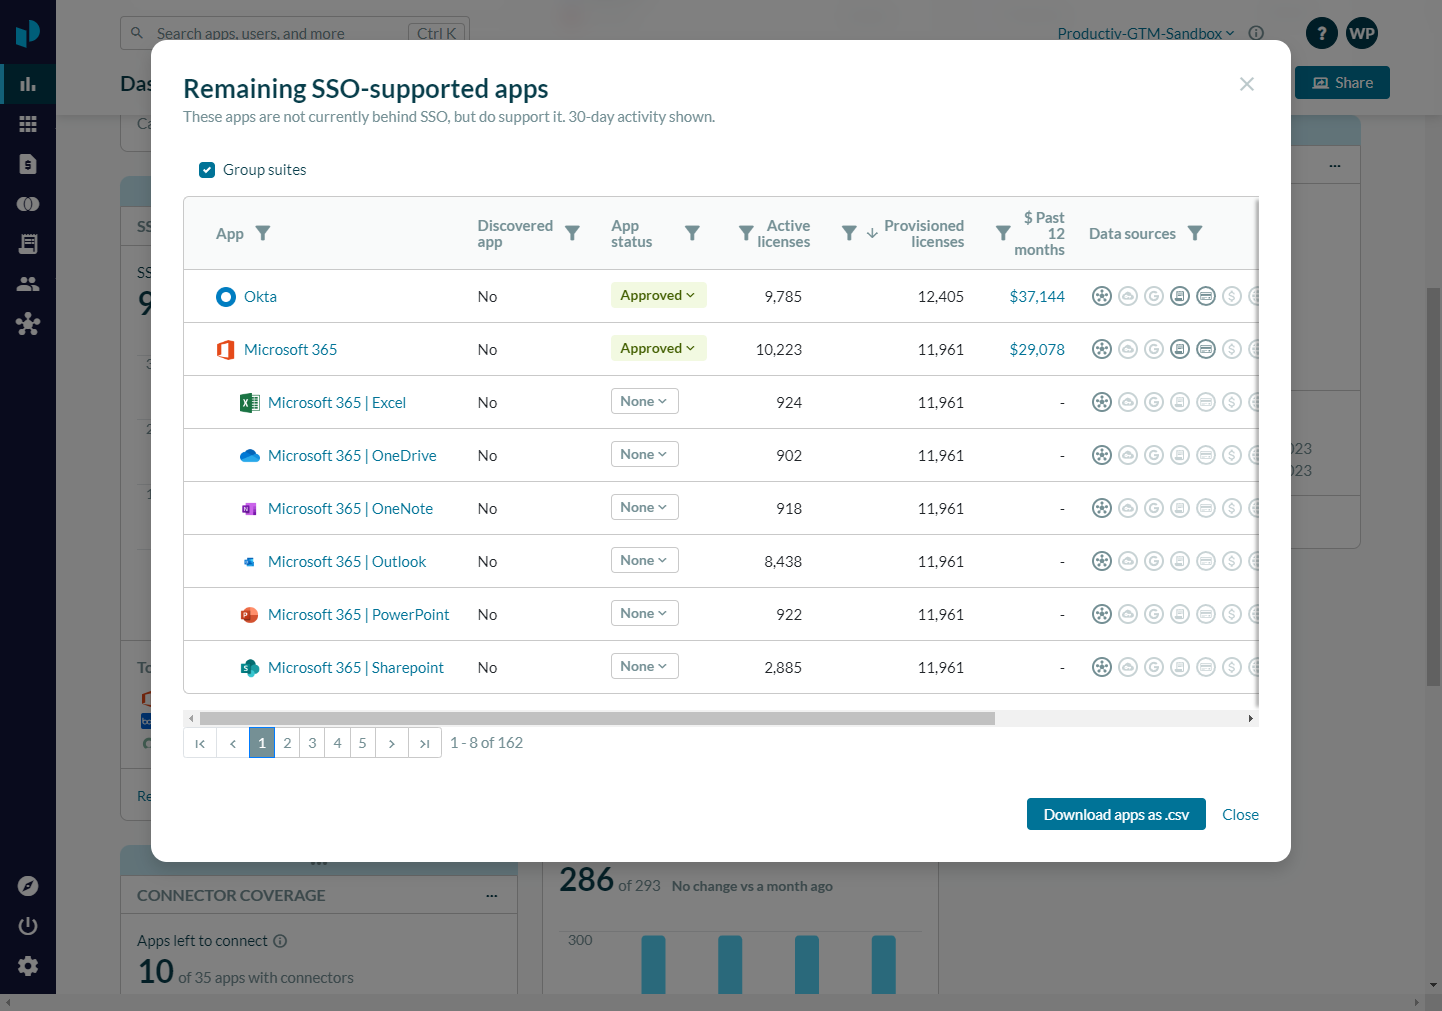Go to page 4 of results
Screen dimensions: 1442x1011
click(337, 743)
